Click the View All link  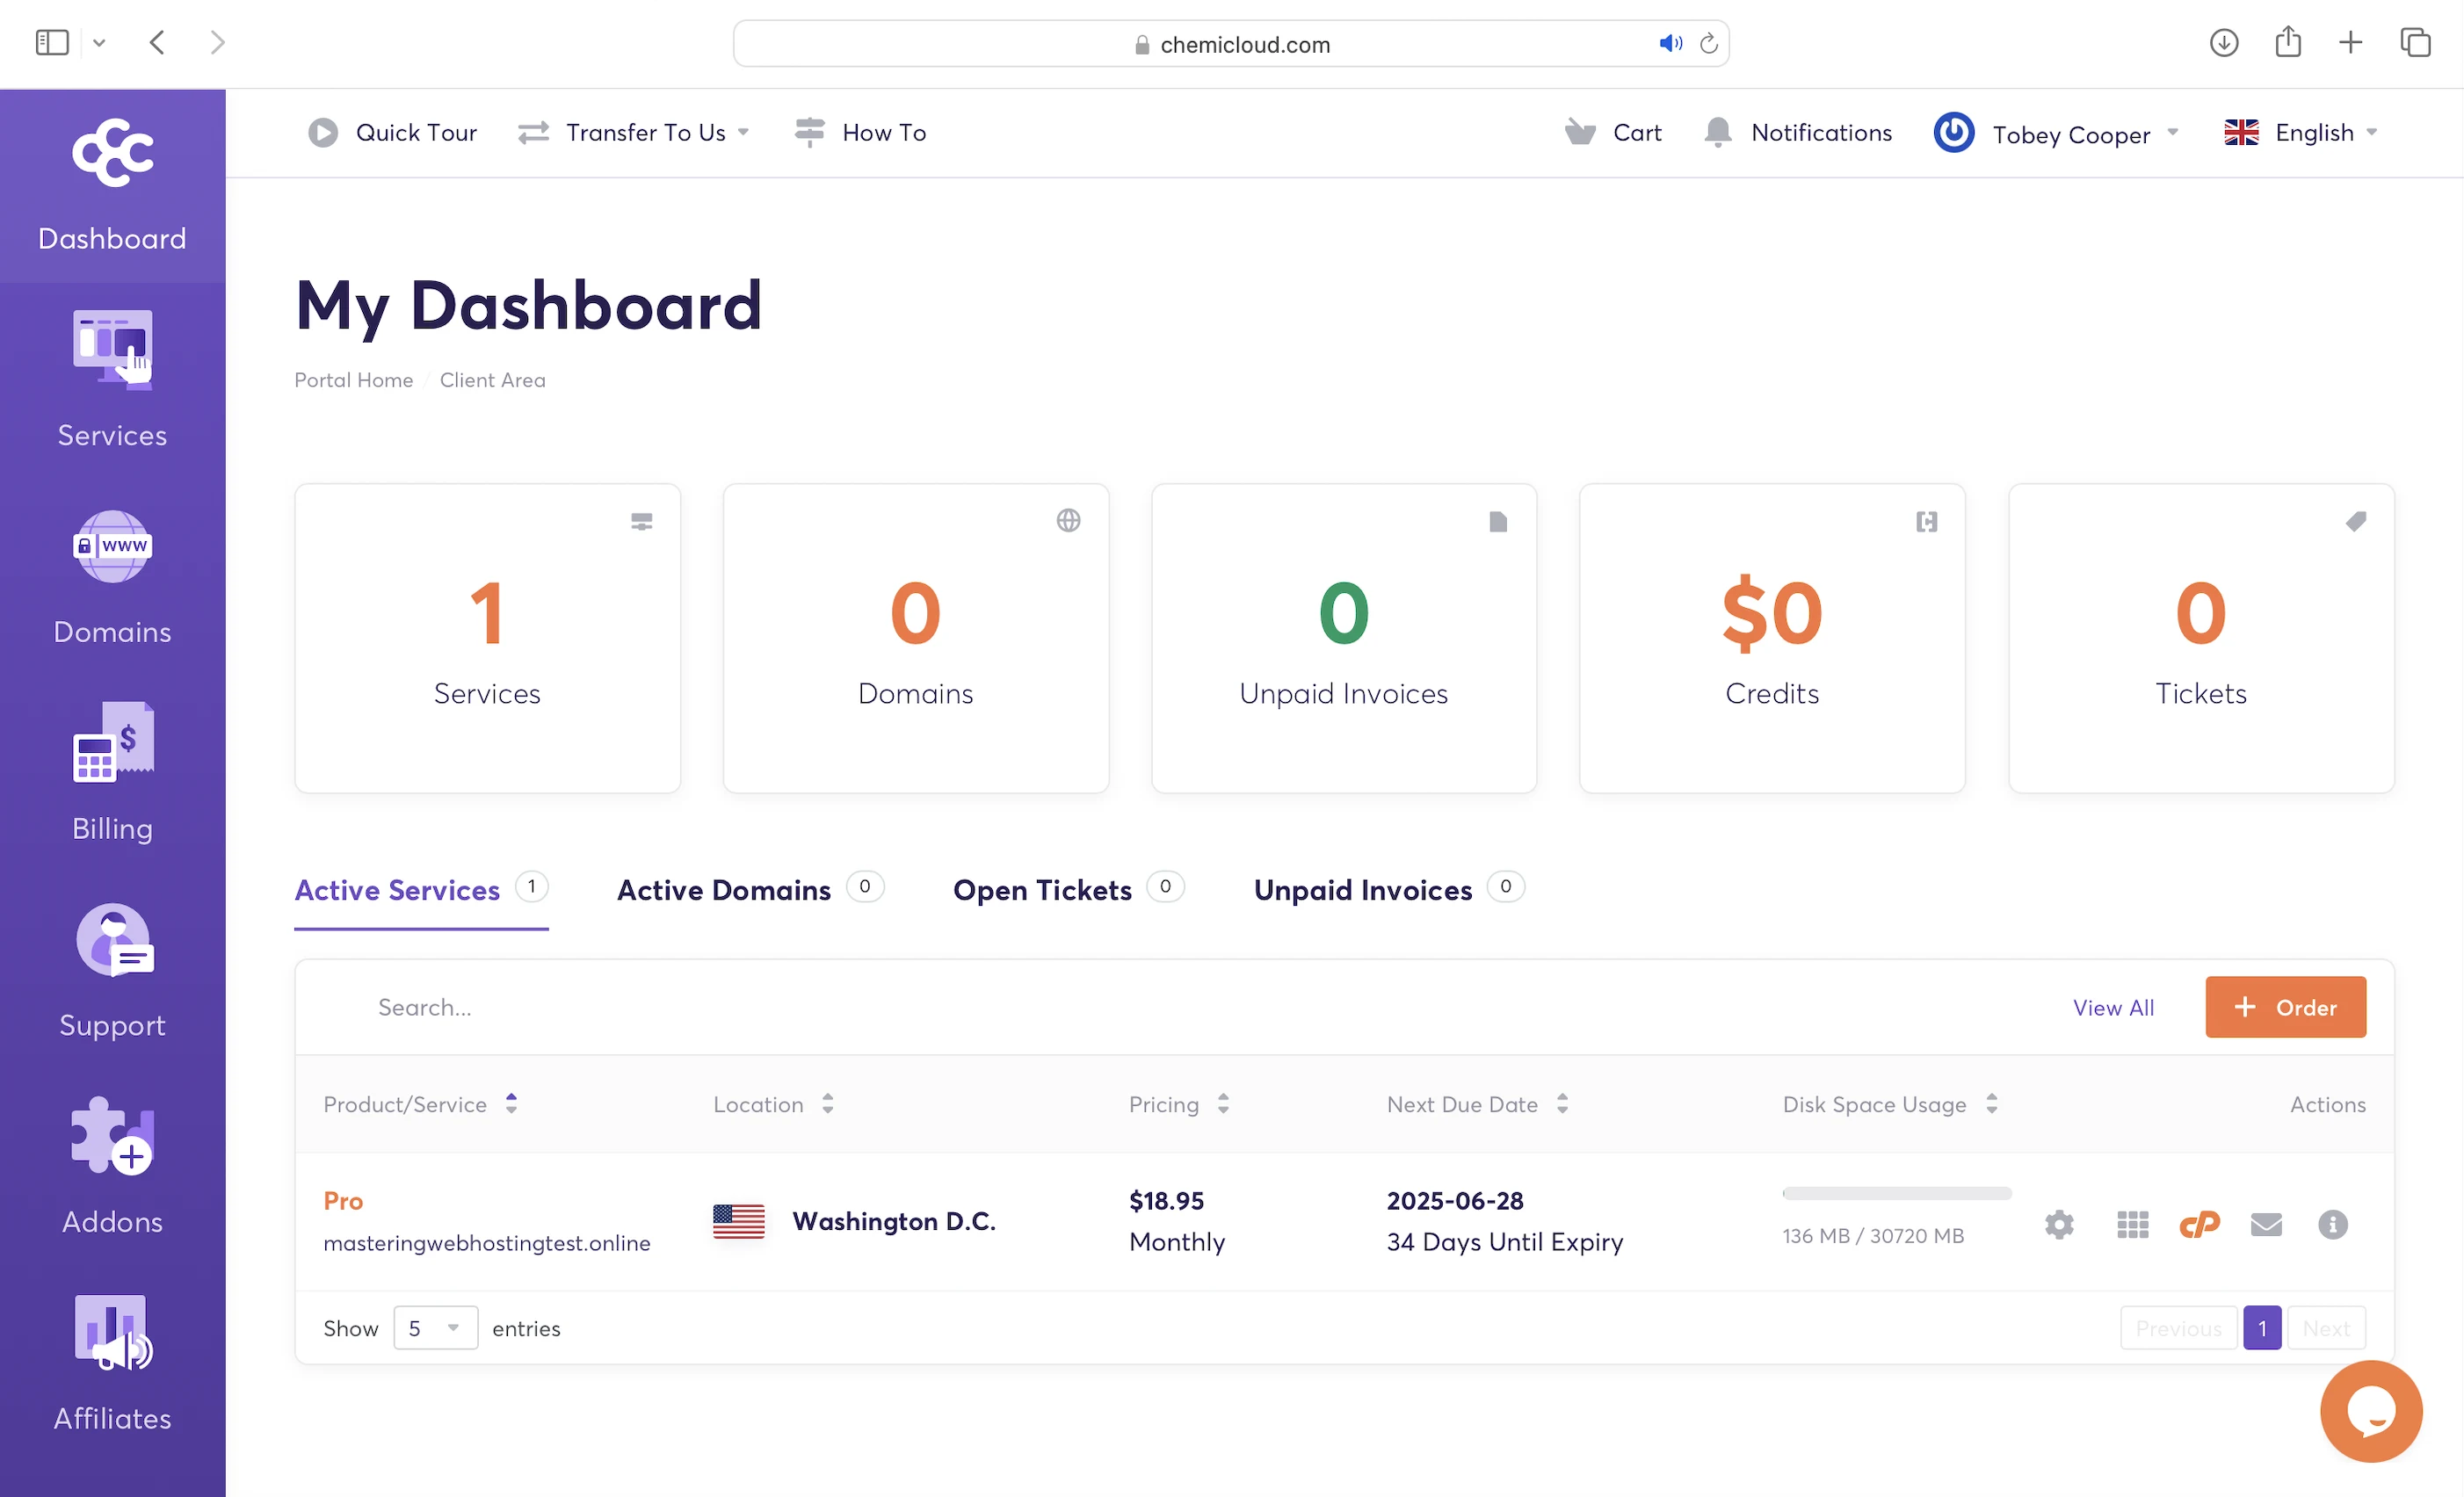2113,1007
